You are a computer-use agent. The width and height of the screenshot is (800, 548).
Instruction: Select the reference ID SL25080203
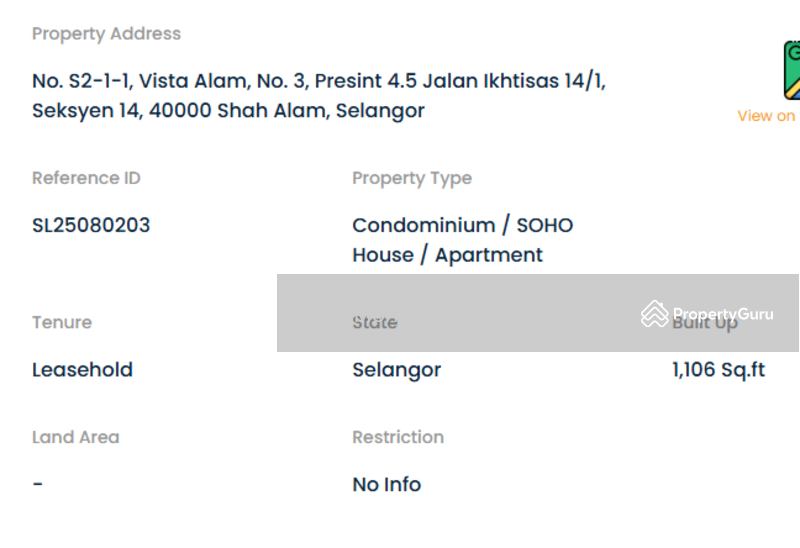coord(91,225)
